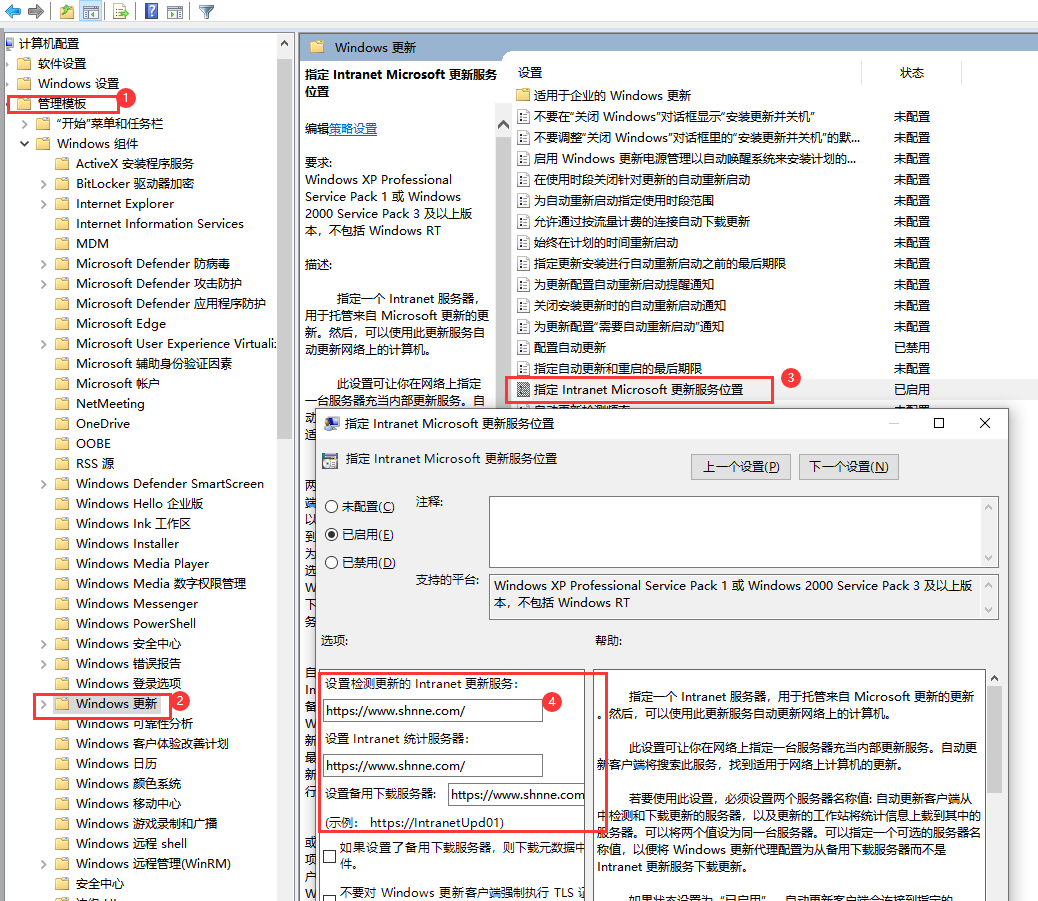Click the policy icon beside 为更新配置自动重新启动提醒通知
1038x901 pixels.
click(x=523, y=285)
